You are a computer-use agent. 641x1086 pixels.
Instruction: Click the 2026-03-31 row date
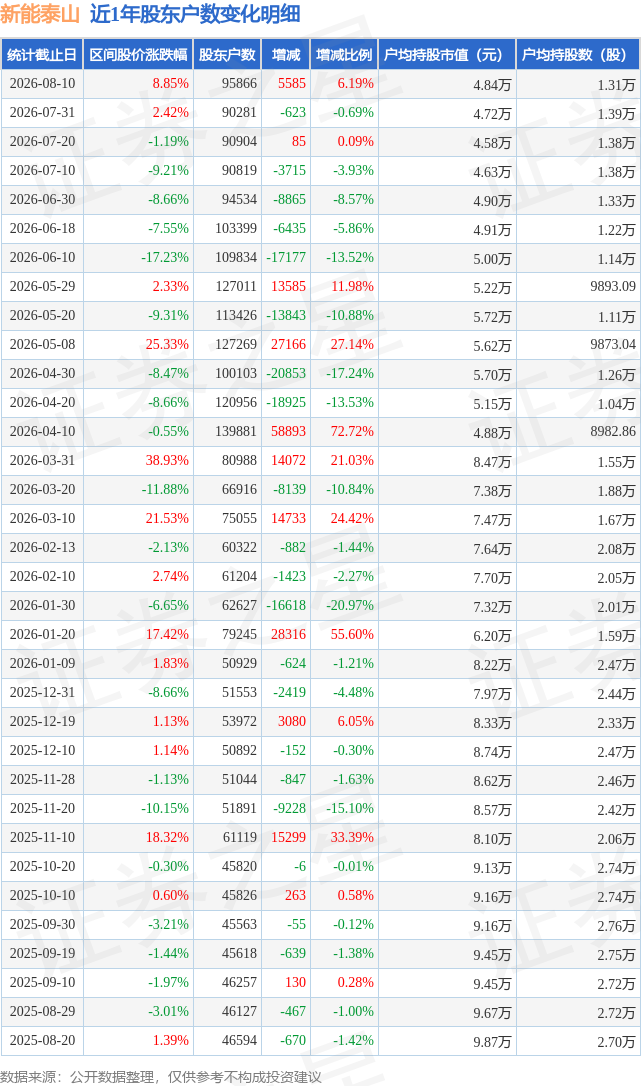pos(42,460)
